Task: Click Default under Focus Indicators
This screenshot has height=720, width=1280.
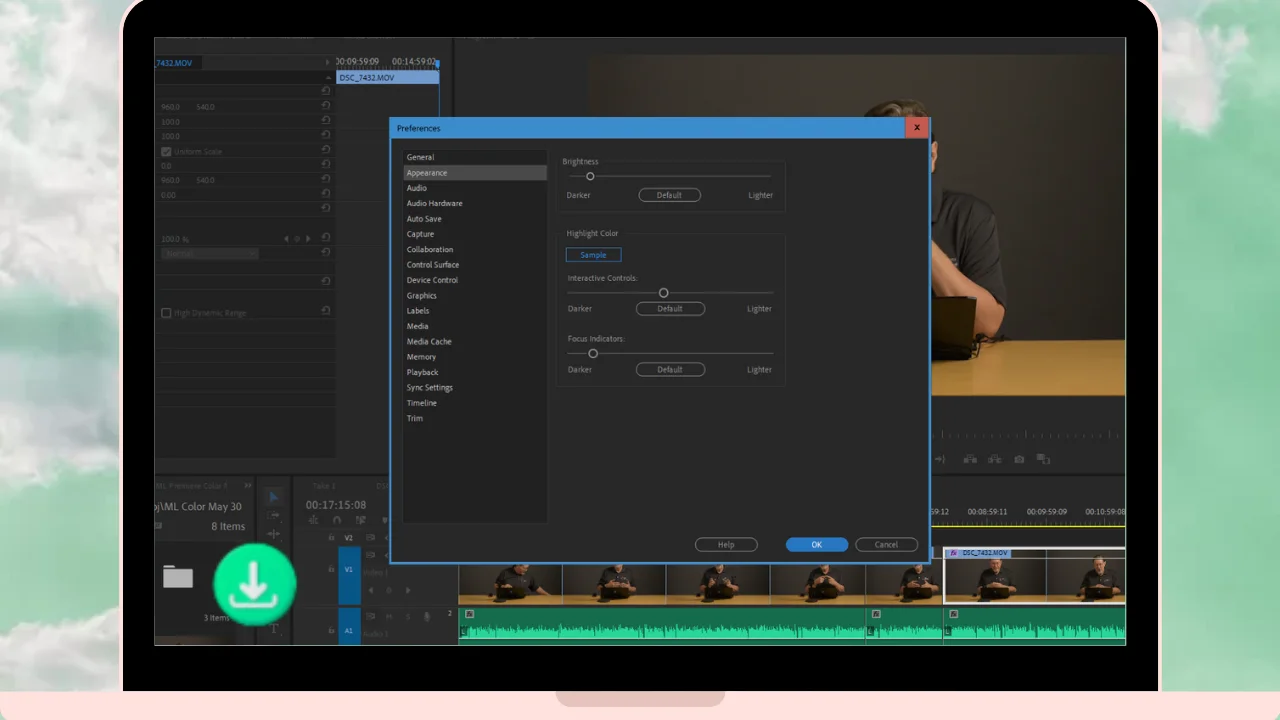Action: [x=670, y=370]
